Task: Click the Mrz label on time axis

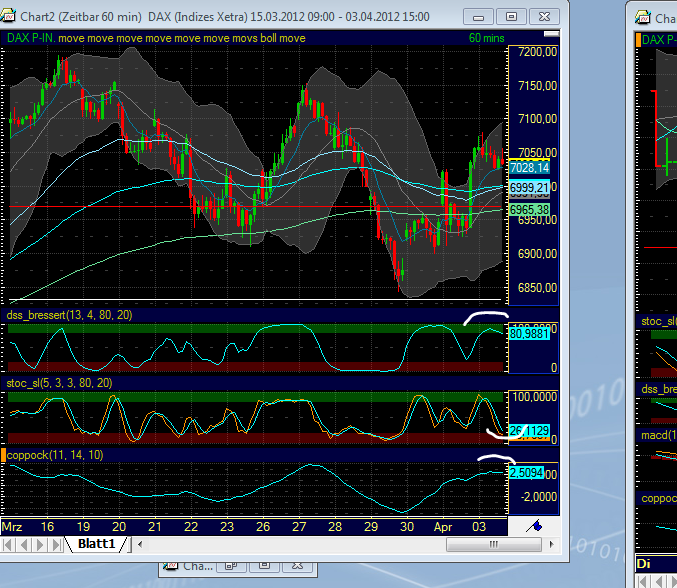Action: (x=12, y=527)
